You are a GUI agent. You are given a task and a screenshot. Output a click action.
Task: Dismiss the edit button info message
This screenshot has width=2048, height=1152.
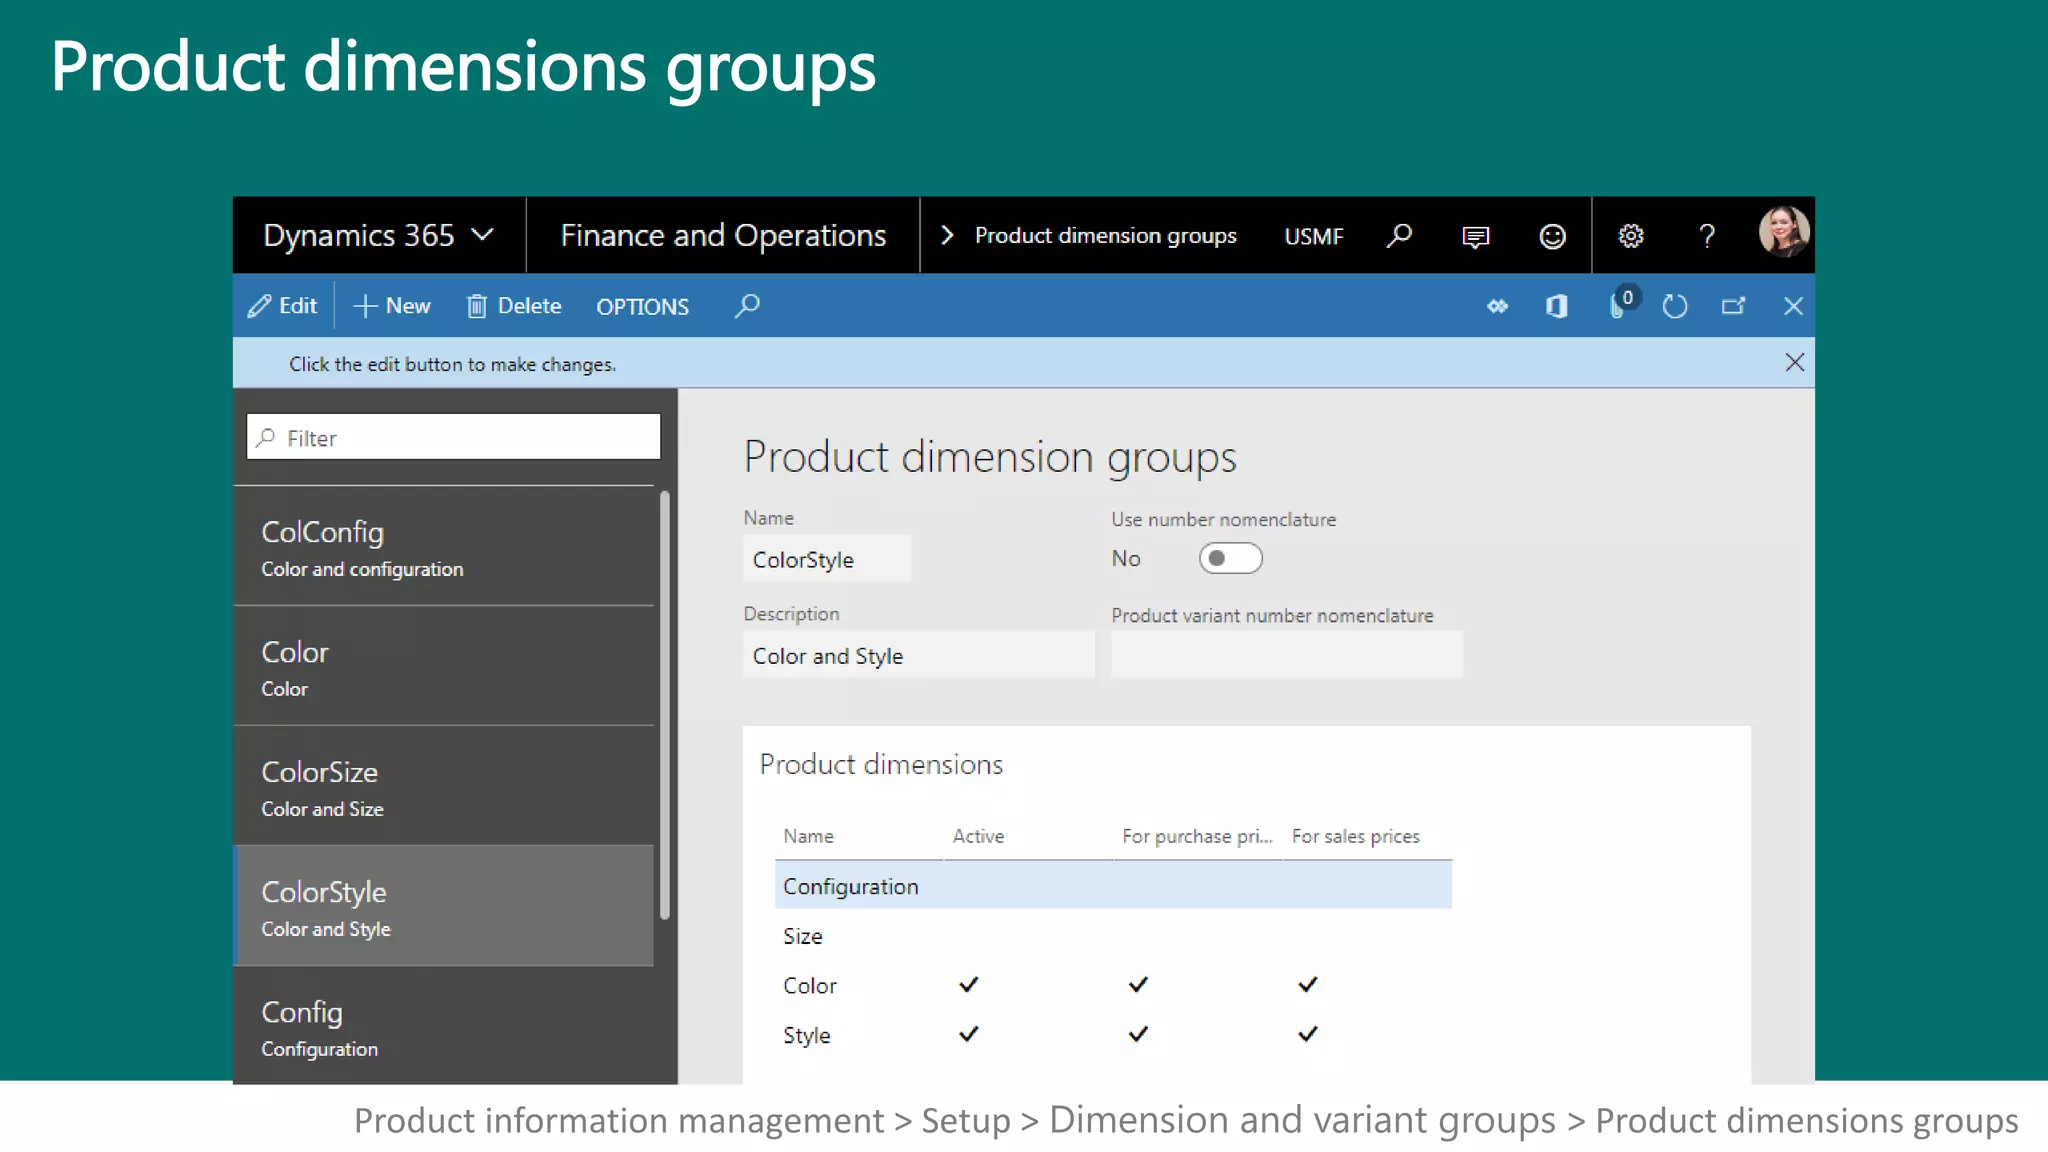[x=1795, y=362]
